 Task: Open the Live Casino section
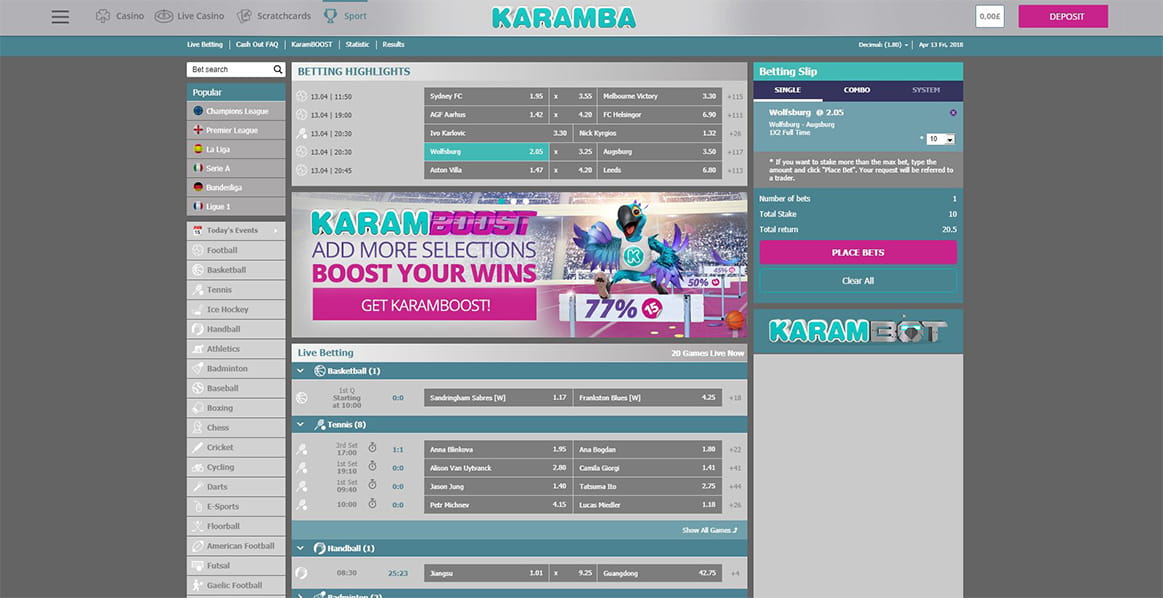[x=189, y=16]
